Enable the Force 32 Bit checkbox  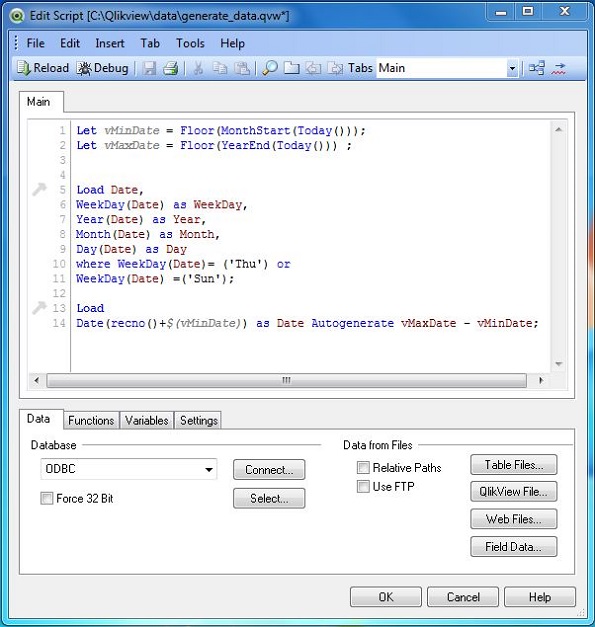[47, 499]
